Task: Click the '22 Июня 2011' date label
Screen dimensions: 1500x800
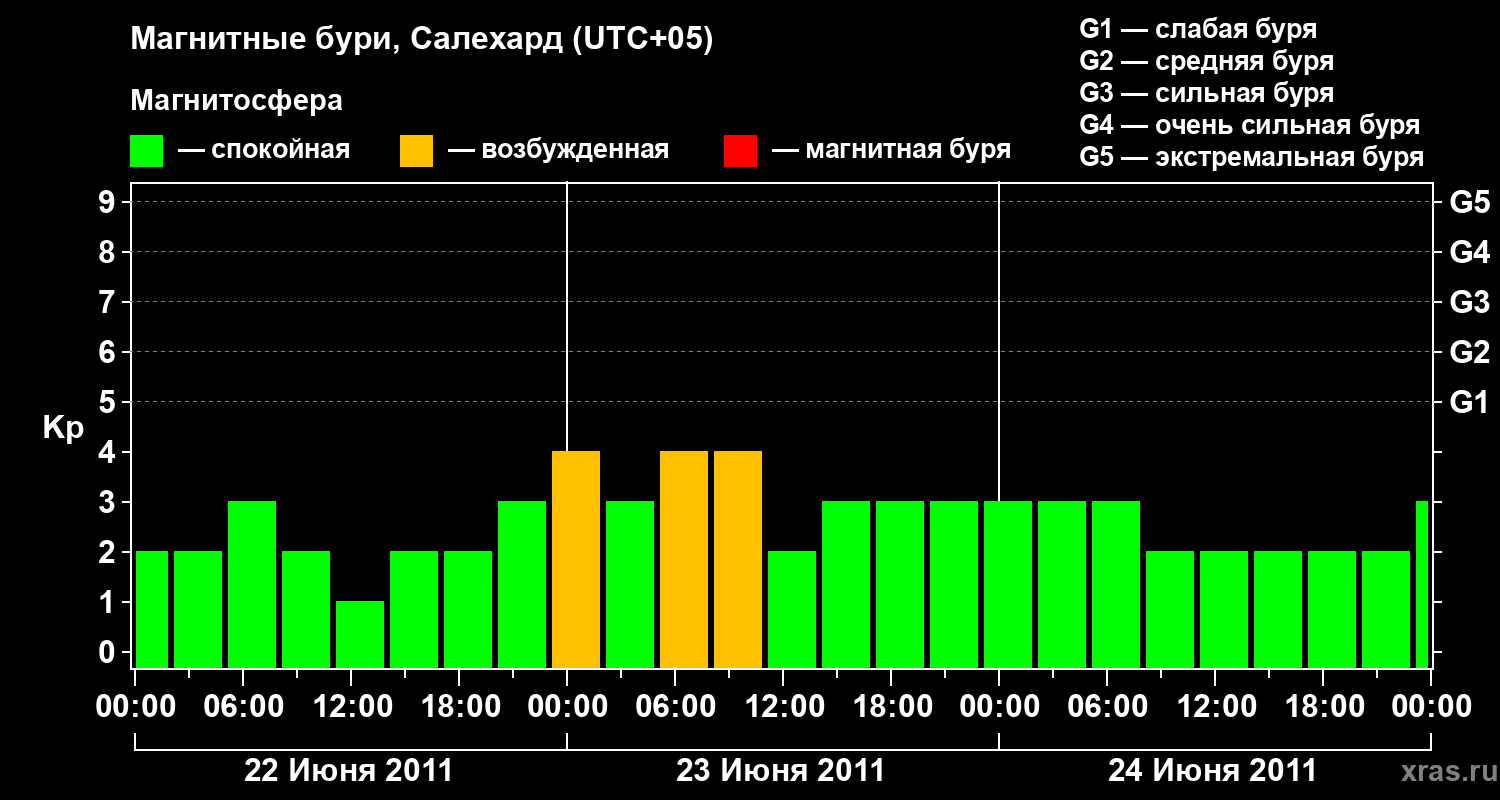Action: [x=349, y=771]
